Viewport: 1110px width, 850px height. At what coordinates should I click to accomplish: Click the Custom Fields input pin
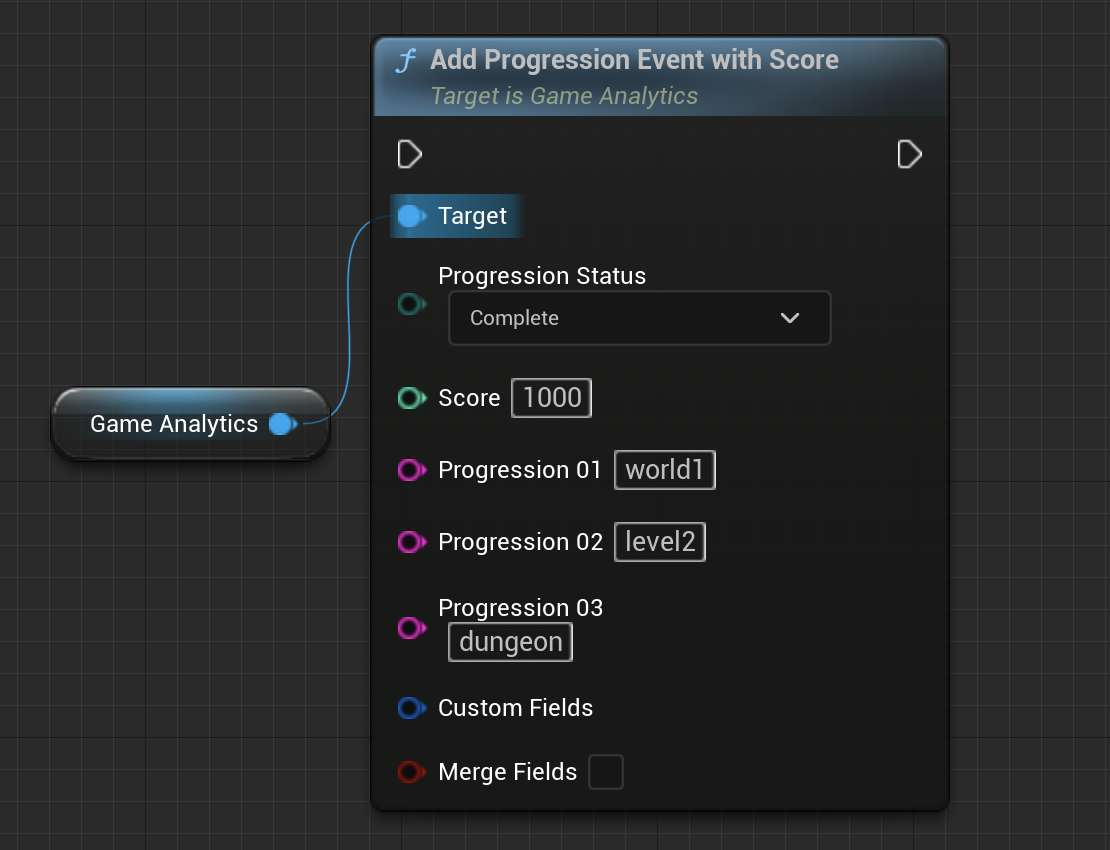[410, 708]
